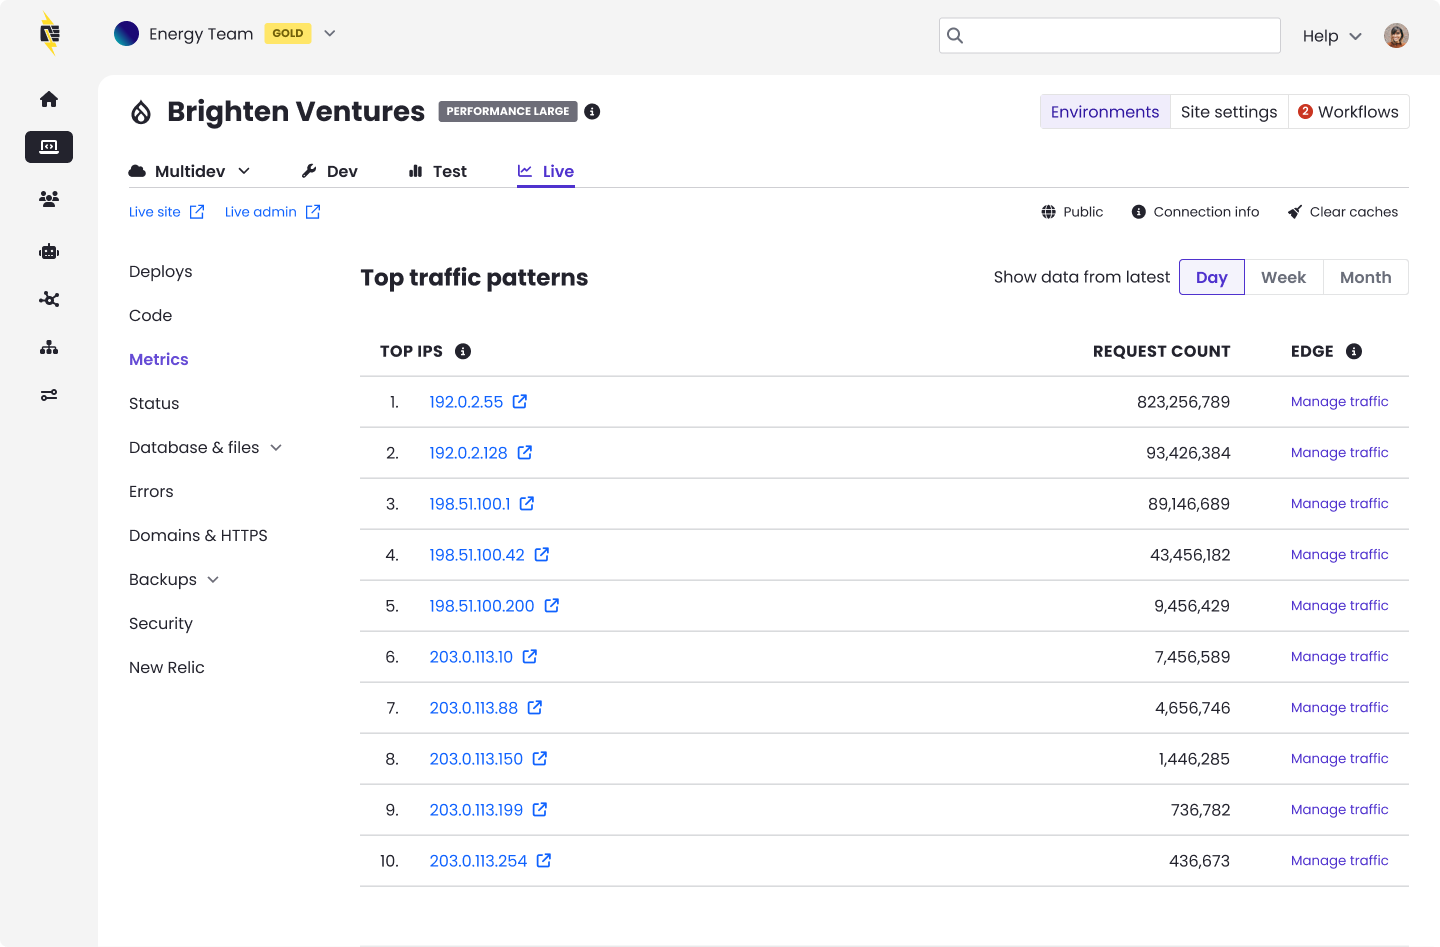This screenshot has height=947, width=1440.
Task: Click info icon next to the EDGE column
Action: coord(1354,351)
